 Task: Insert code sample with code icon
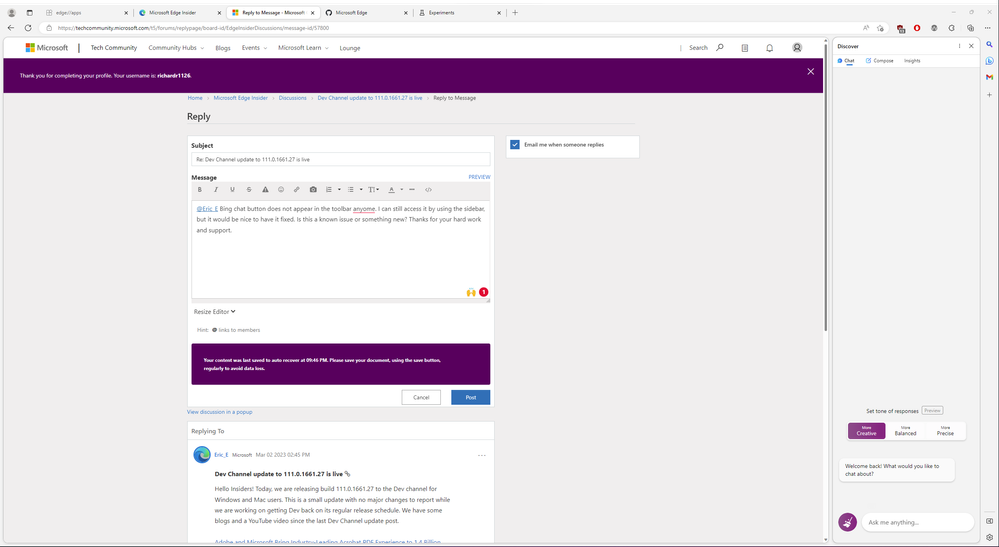pyautogui.click(x=428, y=190)
